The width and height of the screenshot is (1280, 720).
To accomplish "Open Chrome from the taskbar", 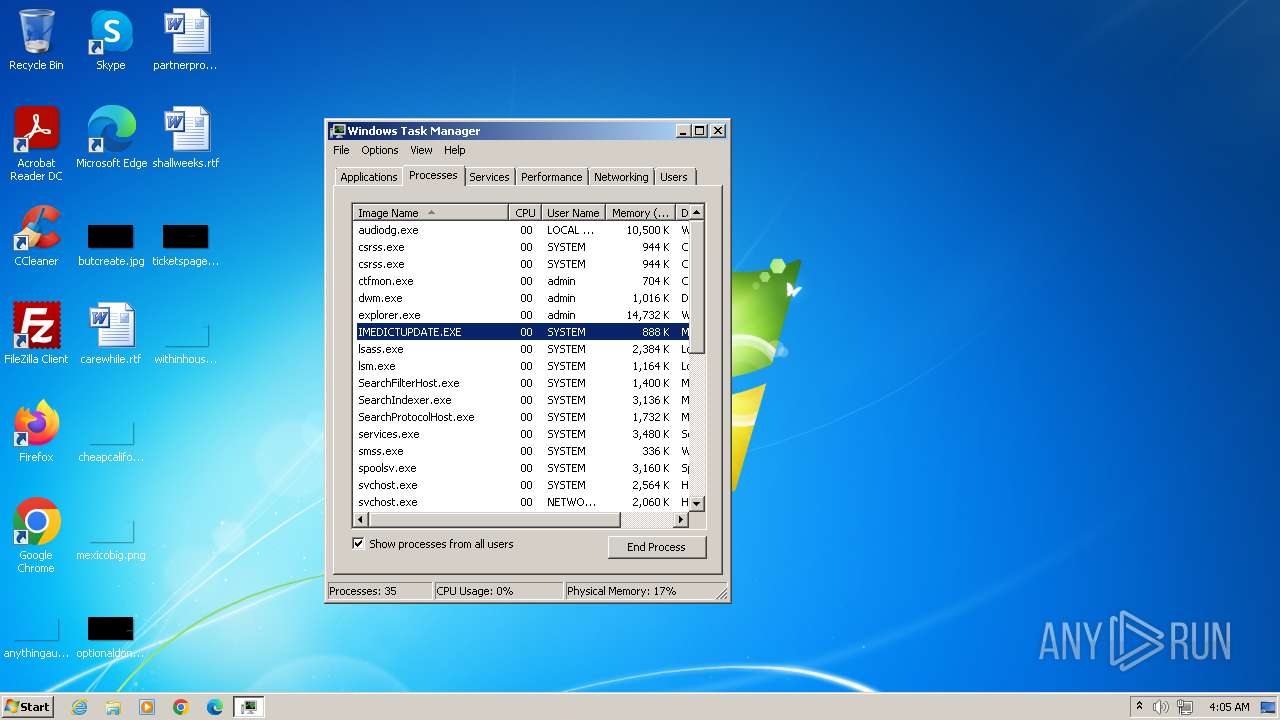I will [181, 707].
